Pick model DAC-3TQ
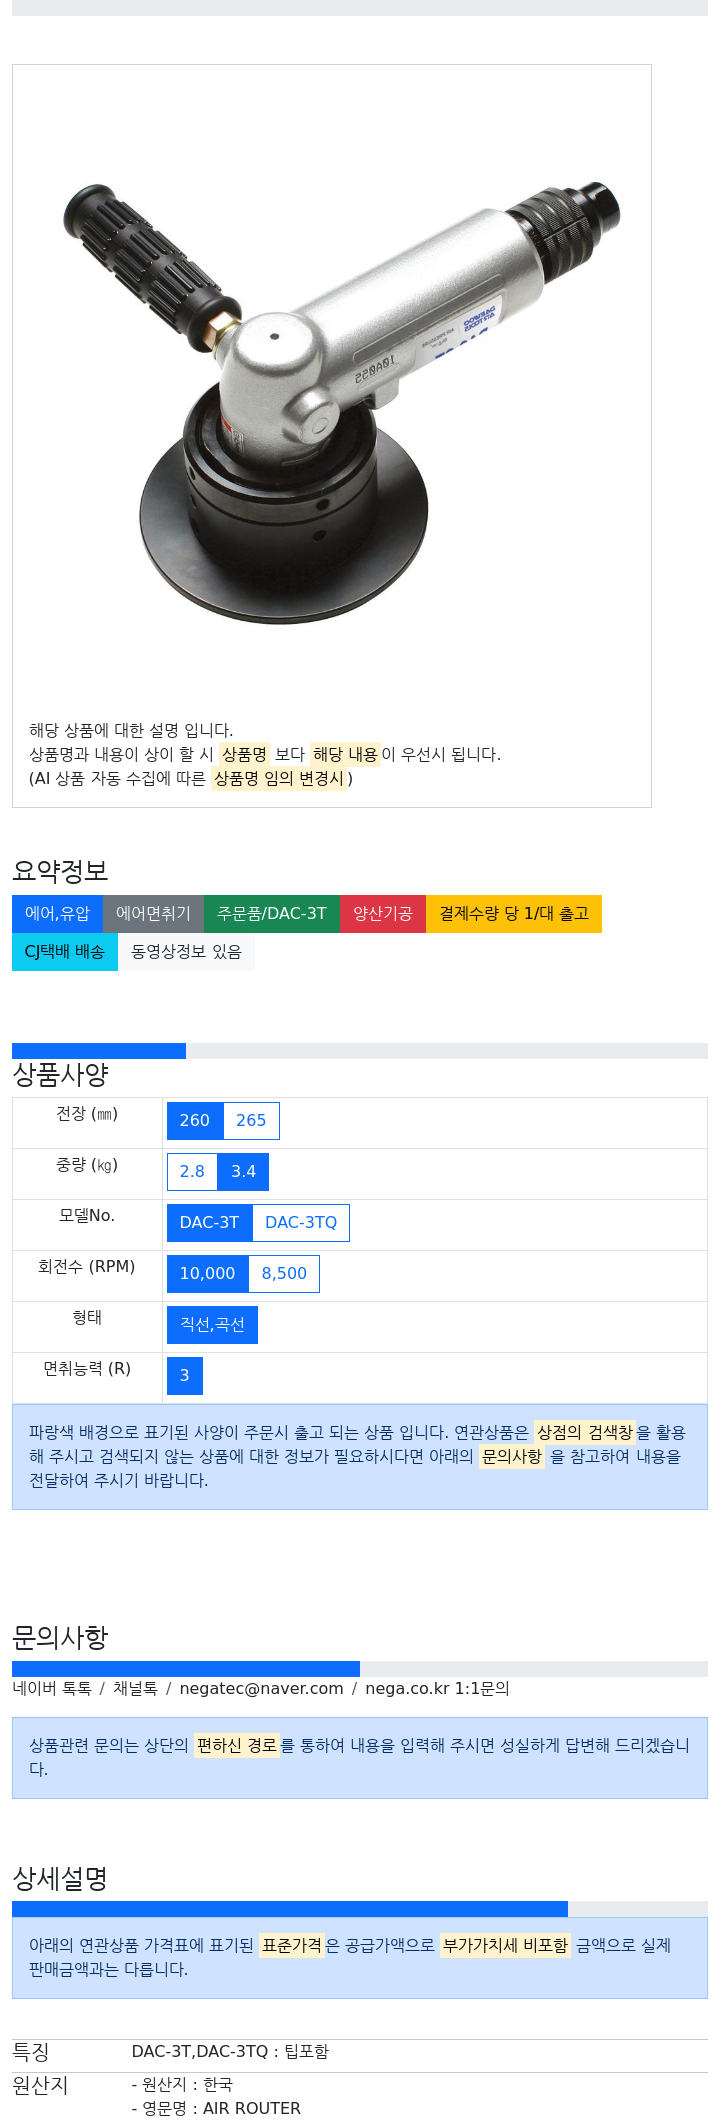 pyautogui.click(x=301, y=1223)
